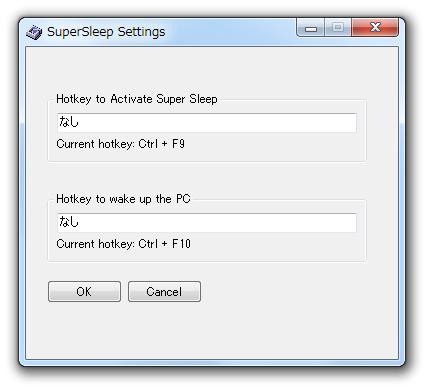Confirm settings with the OK button
This screenshot has width=428, height=389.
[84, 292]
